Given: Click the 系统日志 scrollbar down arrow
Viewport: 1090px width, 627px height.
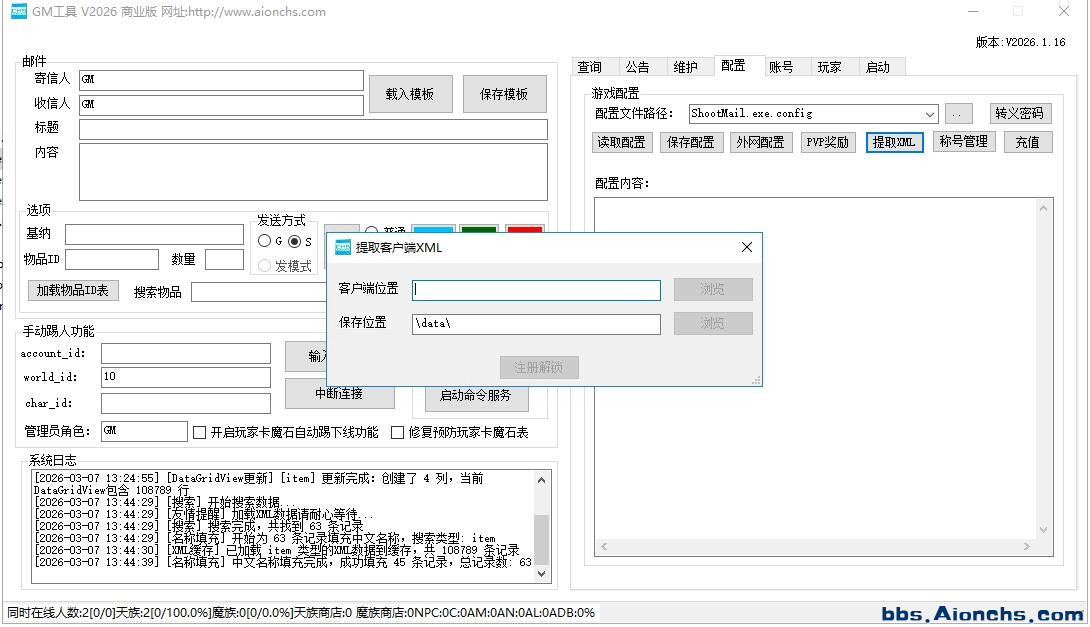Looking at the screenshot, I should point(543,573).
